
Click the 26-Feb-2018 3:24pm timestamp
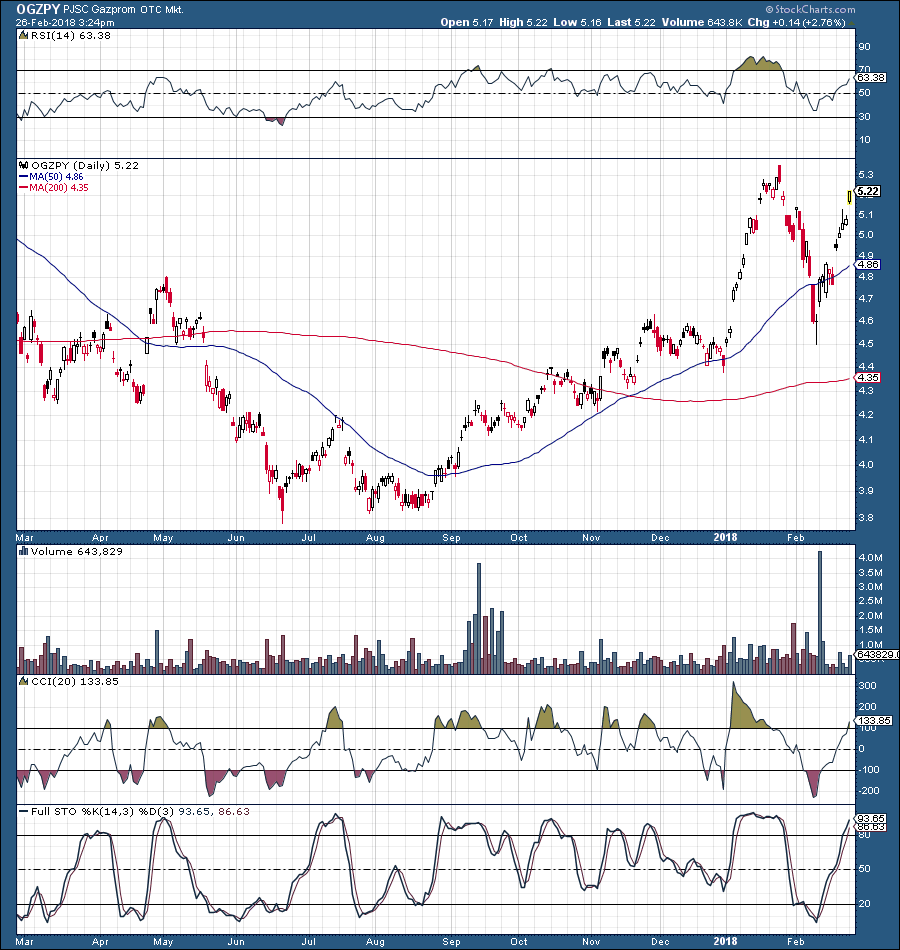coord(65,22)
